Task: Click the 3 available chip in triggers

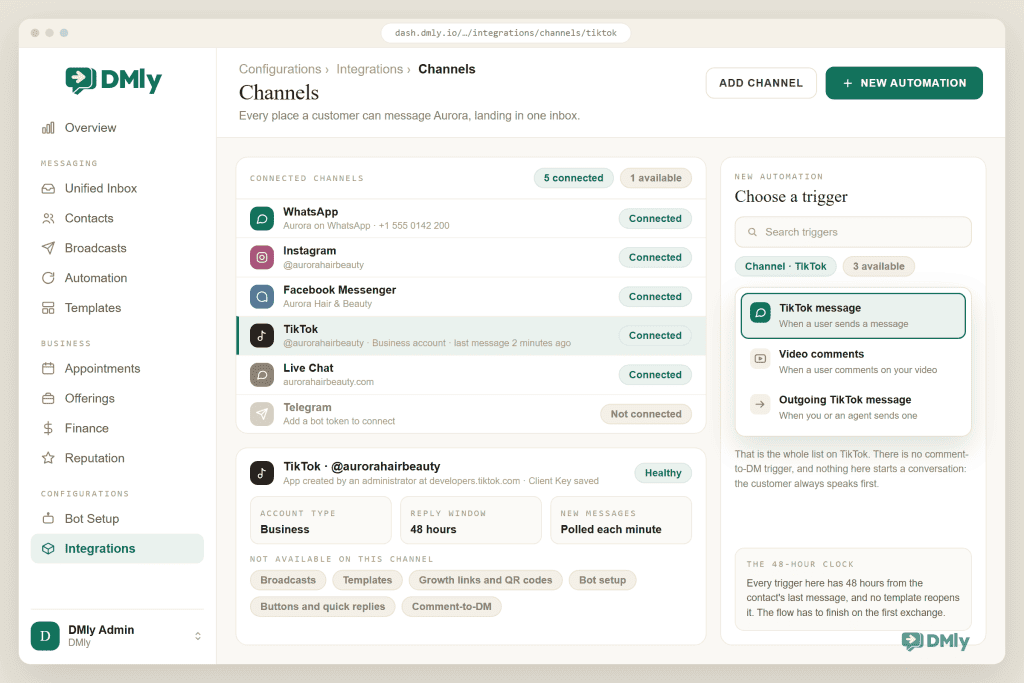Action: coord(878,266)
